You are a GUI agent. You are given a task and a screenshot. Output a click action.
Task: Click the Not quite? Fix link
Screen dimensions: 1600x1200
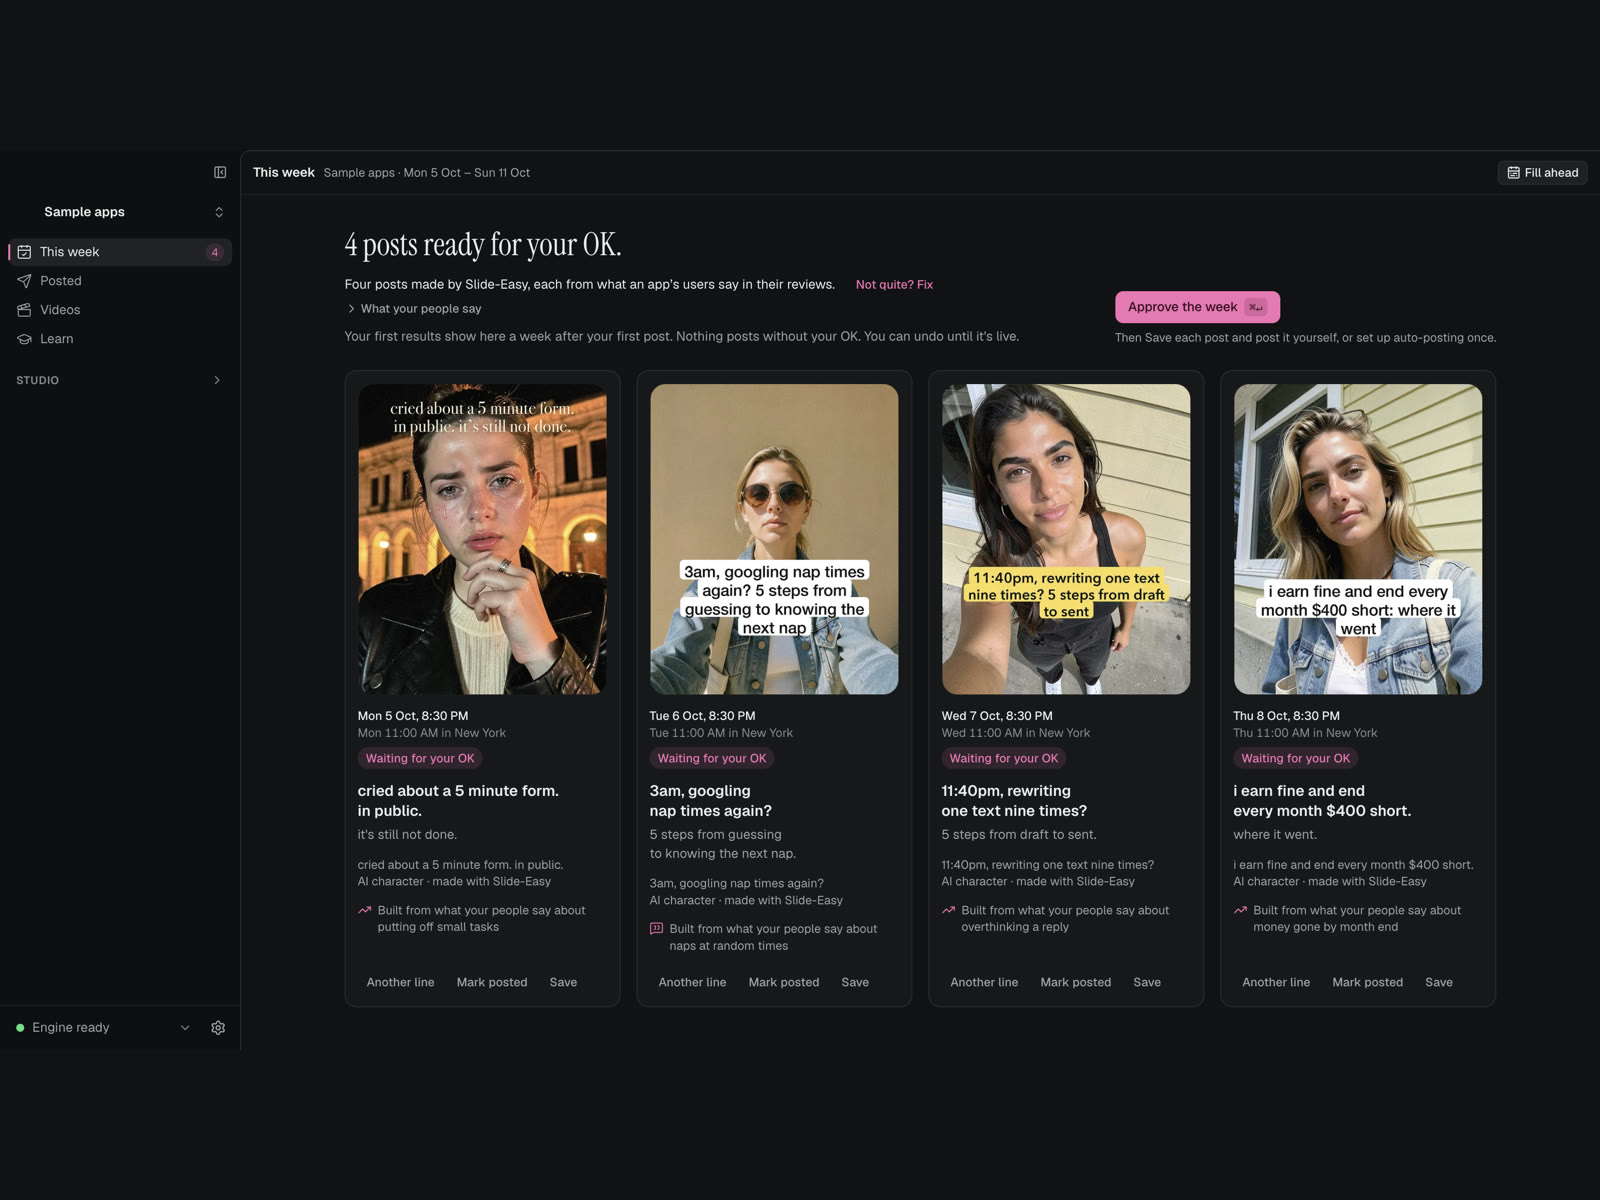pos(894,285)
